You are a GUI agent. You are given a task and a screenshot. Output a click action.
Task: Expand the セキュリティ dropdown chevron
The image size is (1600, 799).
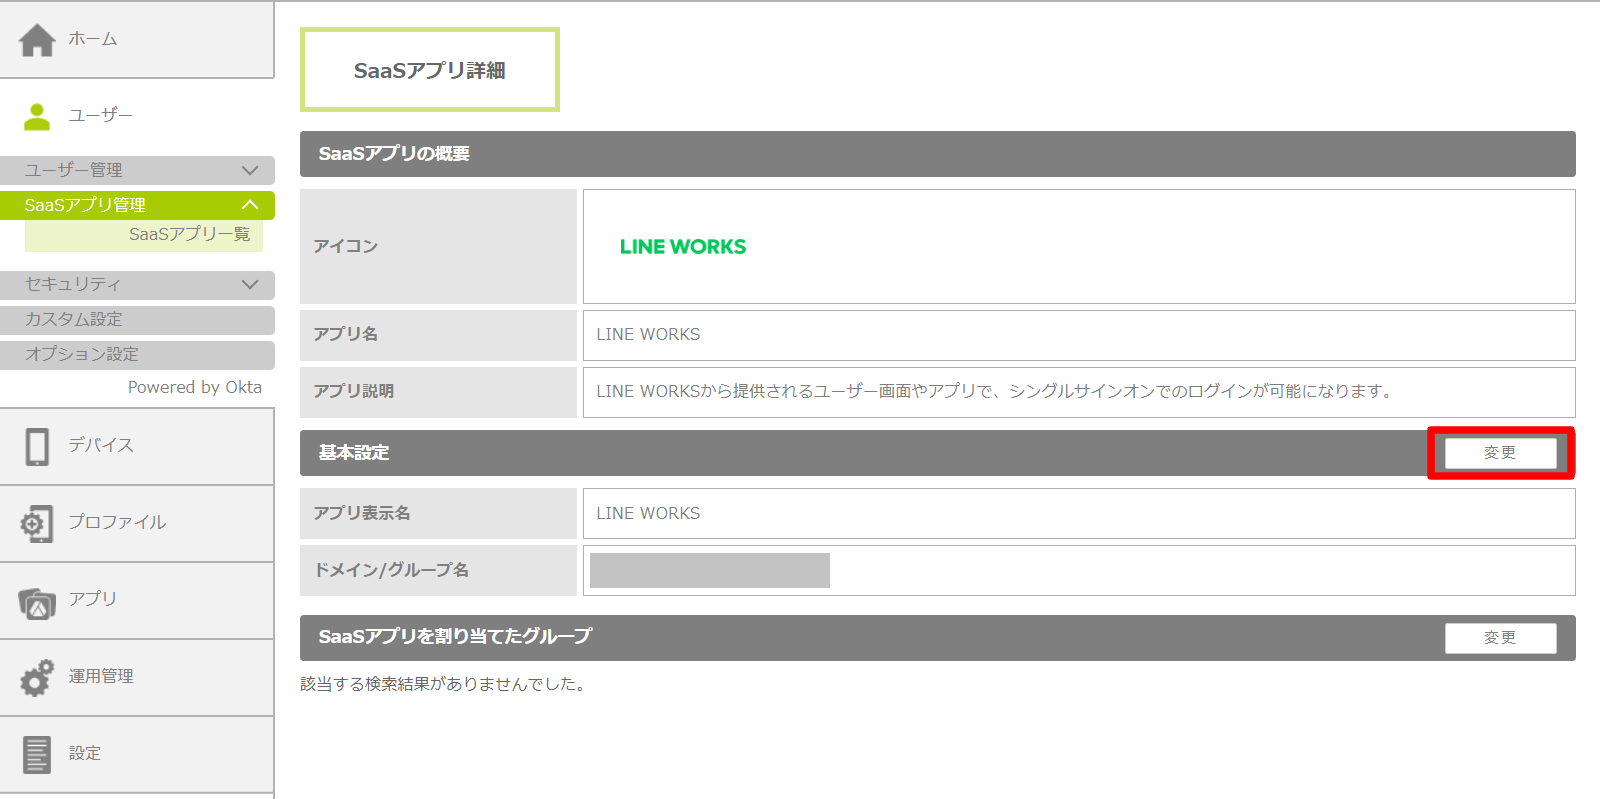[250, 285]
